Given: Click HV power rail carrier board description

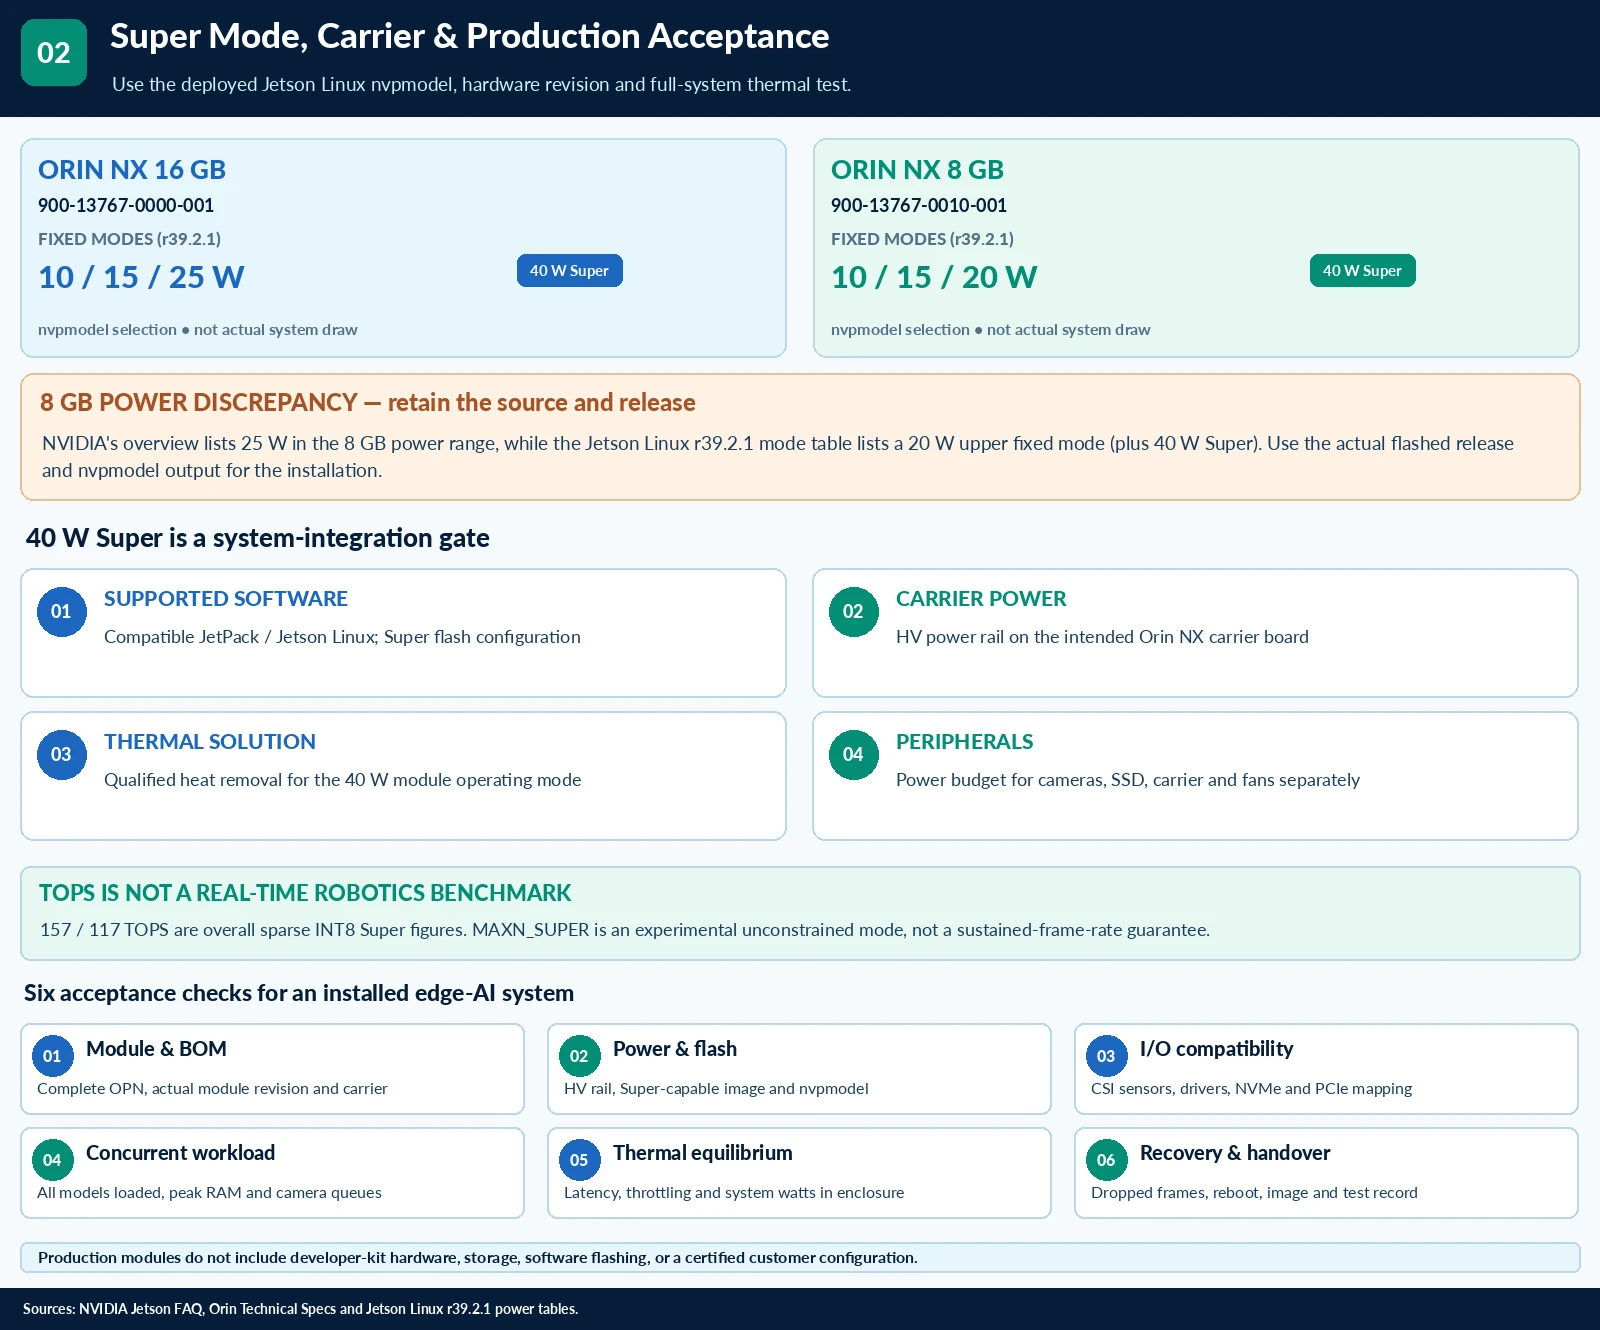Looking at the screenshot, I should coord(1102,637).
